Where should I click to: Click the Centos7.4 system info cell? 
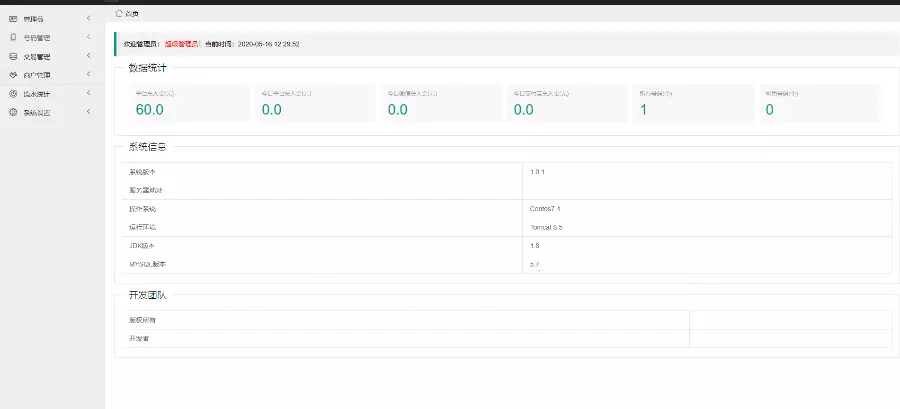(546, 209)
